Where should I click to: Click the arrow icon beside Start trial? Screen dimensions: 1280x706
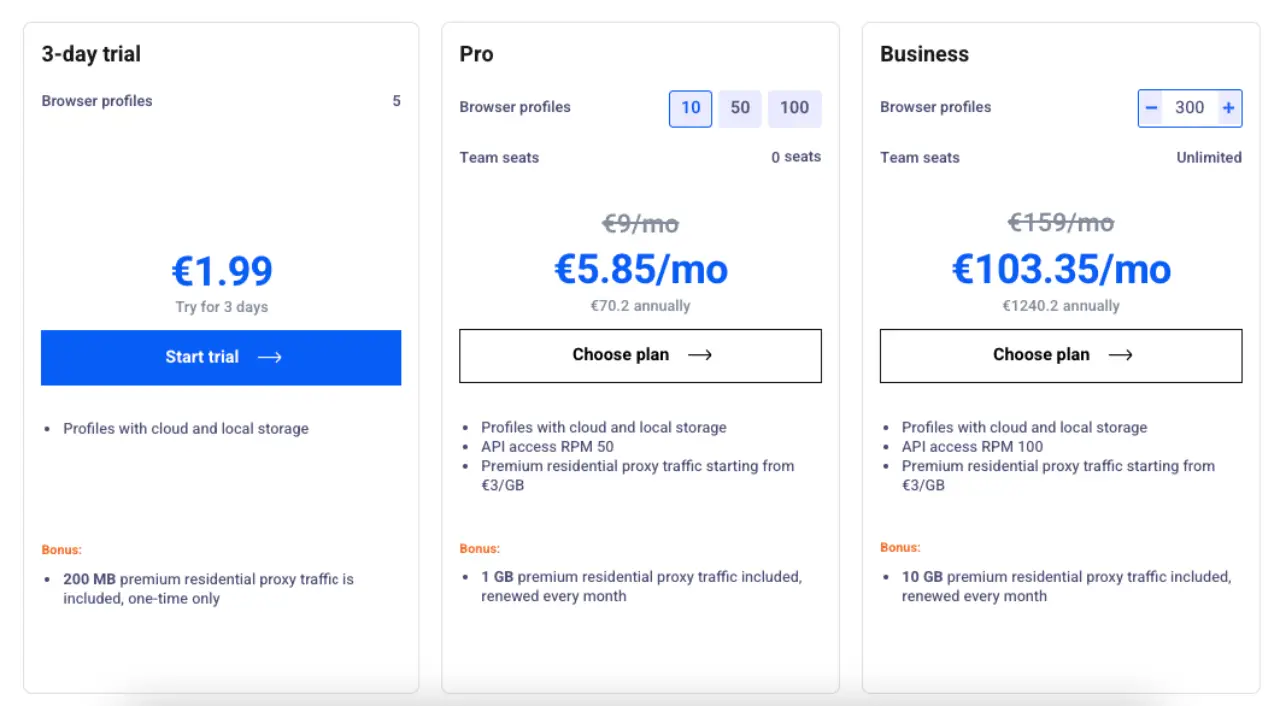(x=269, y=357)
